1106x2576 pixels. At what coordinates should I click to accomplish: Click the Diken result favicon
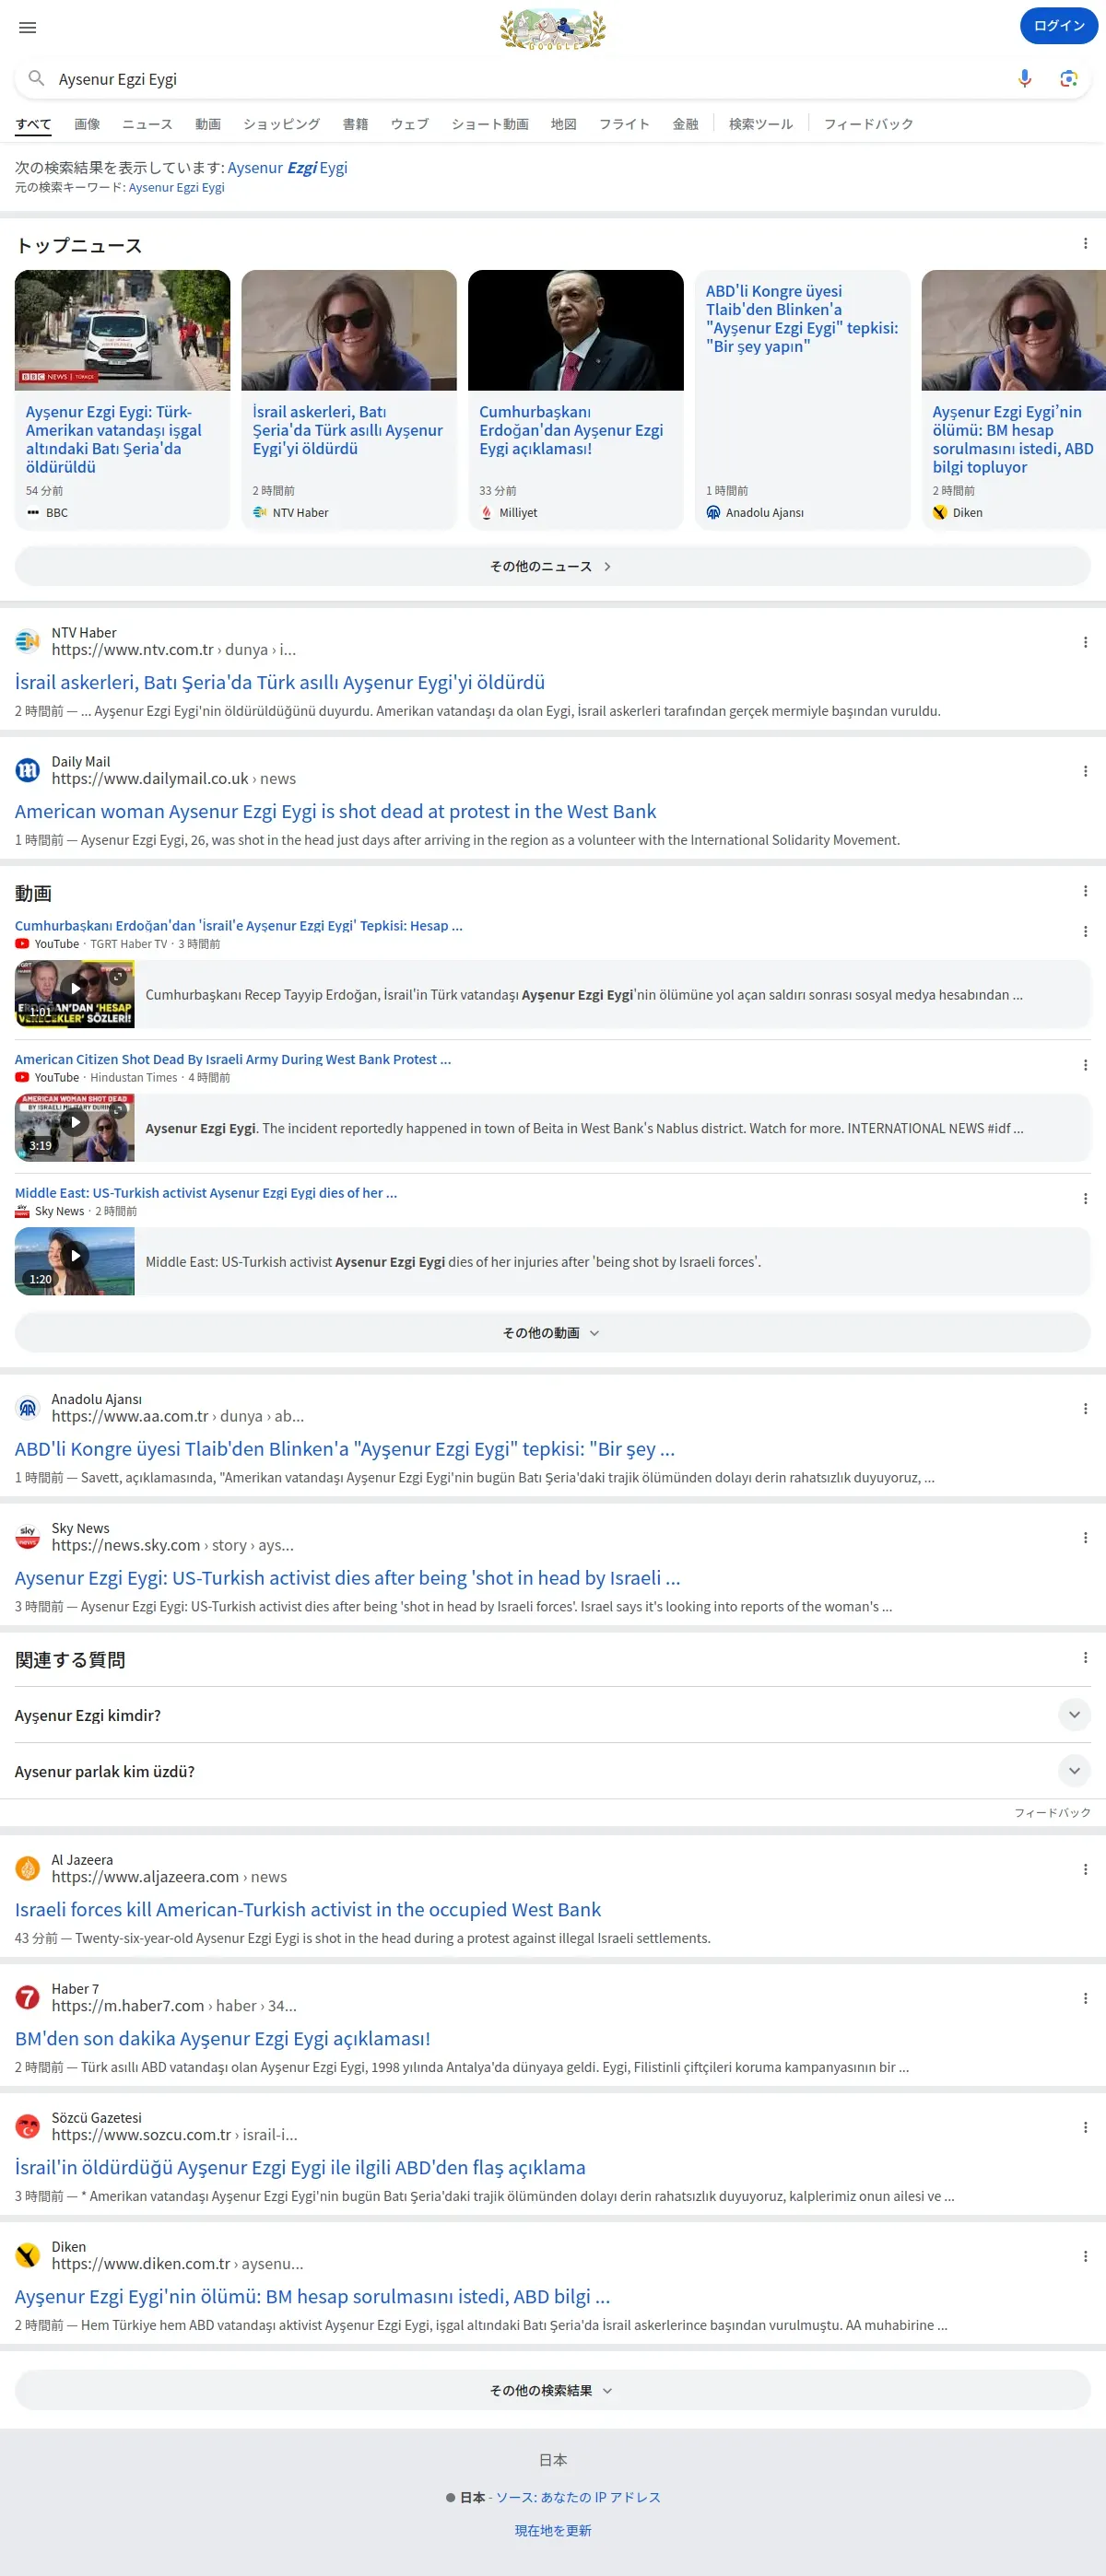click(28, 2255)
